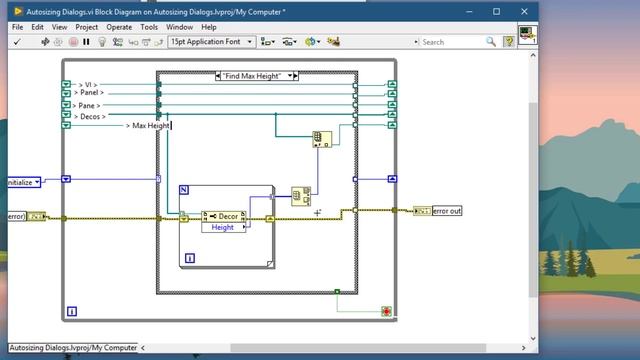The width and height of the screenshot is (640, 360).
Task: Open the Help menu
Action: [209, 27]
